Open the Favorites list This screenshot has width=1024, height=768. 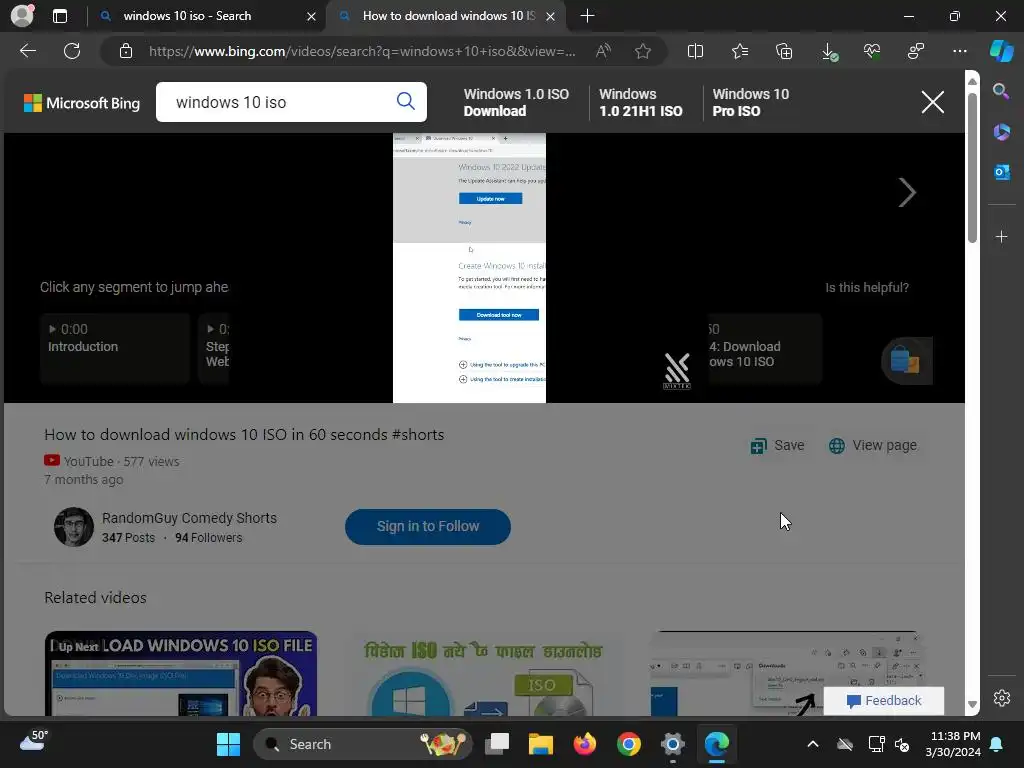coord(740,51)
